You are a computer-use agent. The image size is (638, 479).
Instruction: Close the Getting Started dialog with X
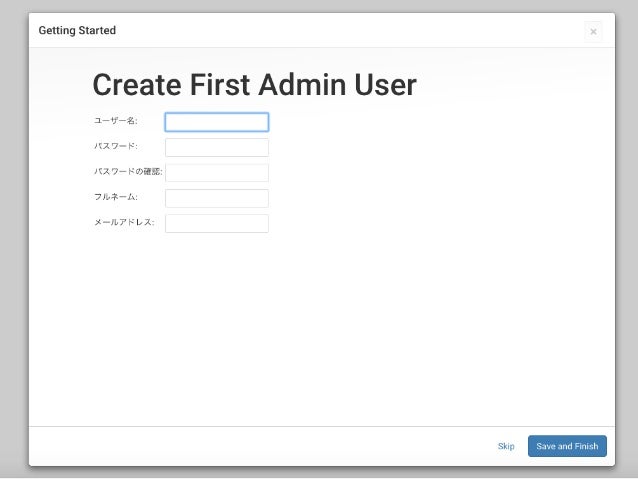click(593, 31)
